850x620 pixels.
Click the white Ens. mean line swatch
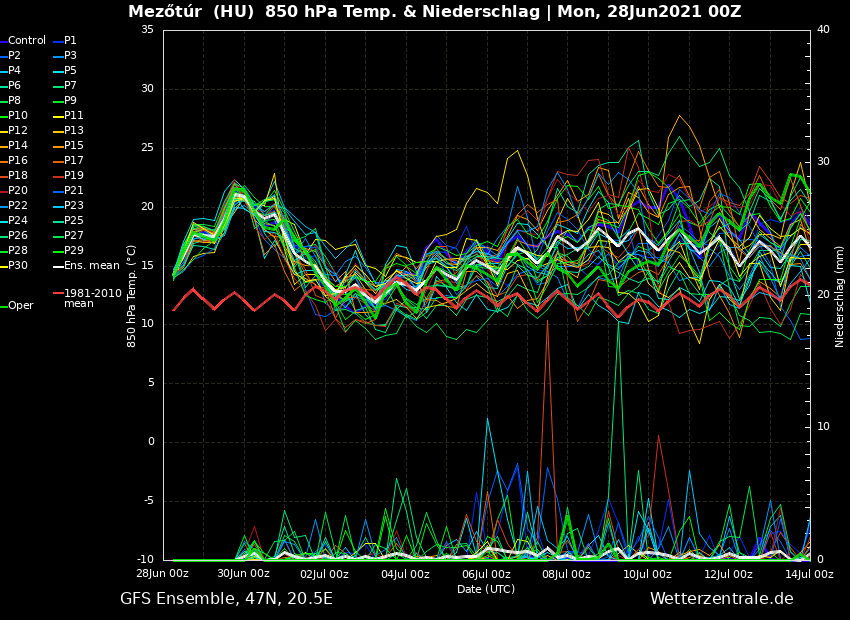(x=58, y=266)
